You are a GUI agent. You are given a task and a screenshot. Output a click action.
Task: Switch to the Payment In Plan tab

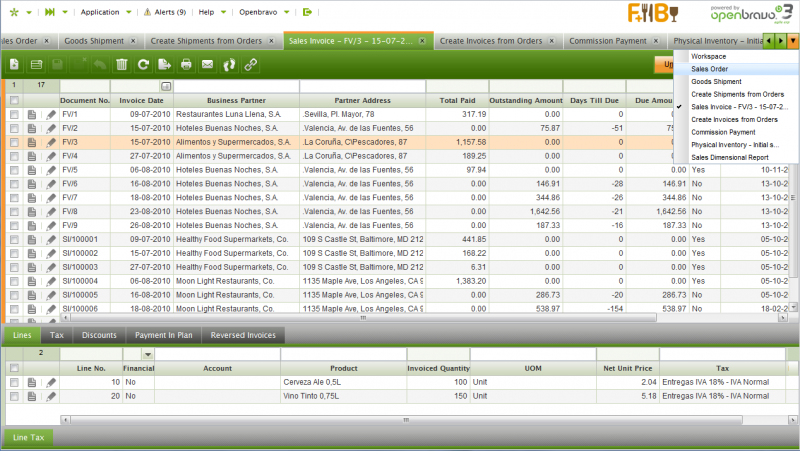click(x=164, y=335)
